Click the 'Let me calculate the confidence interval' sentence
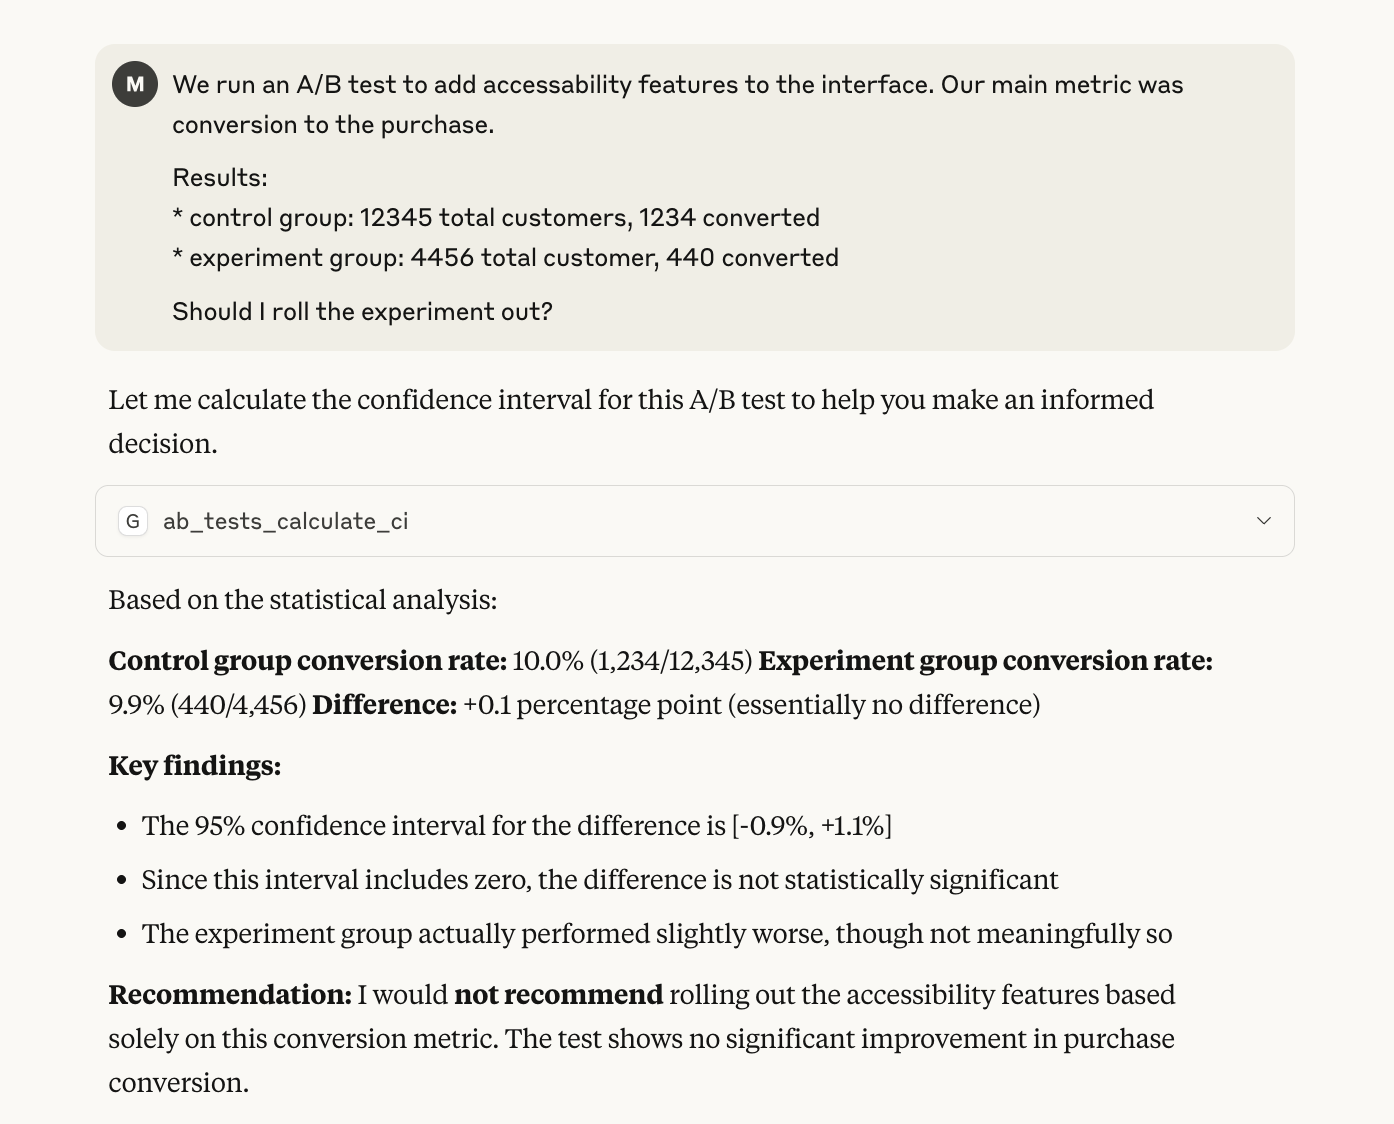 630,400
